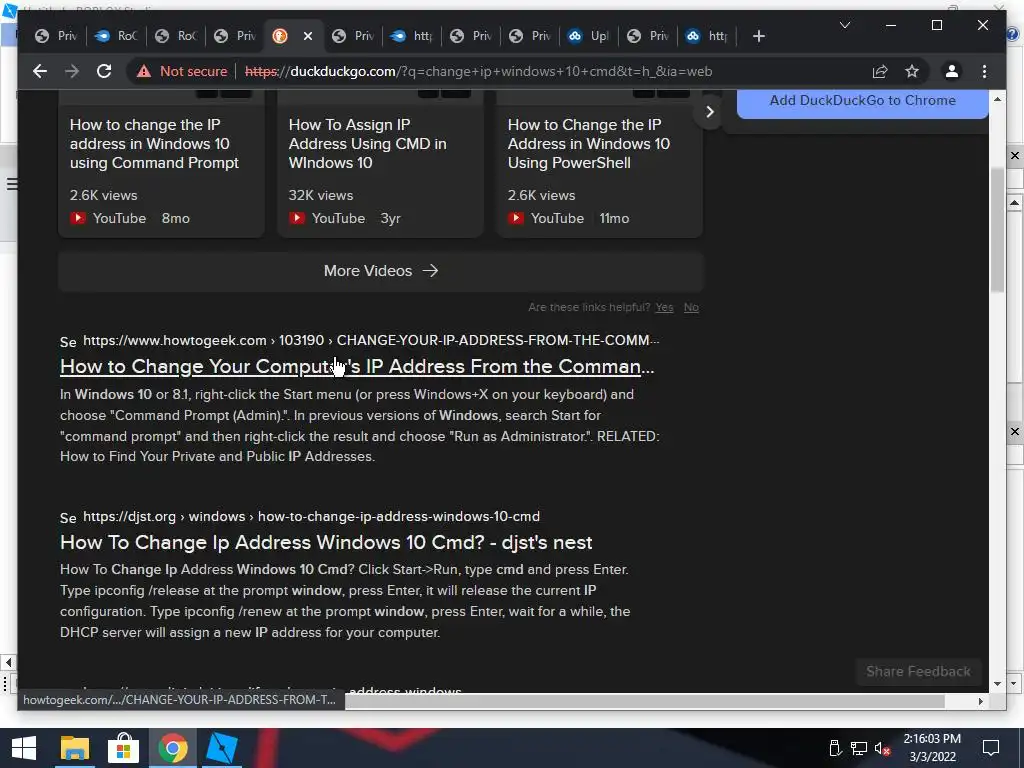Click the USB safely remove tray icon
This screenshot has height=768, width=1024.
(x=835, y=748)
